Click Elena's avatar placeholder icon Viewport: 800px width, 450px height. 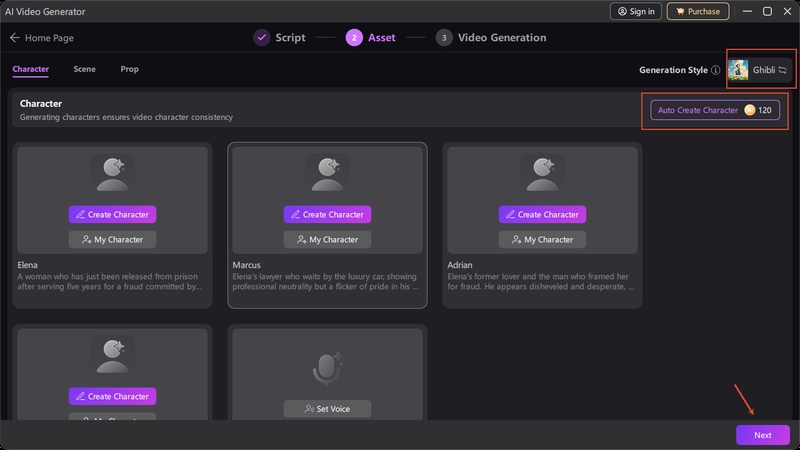(x=112, y=173)
